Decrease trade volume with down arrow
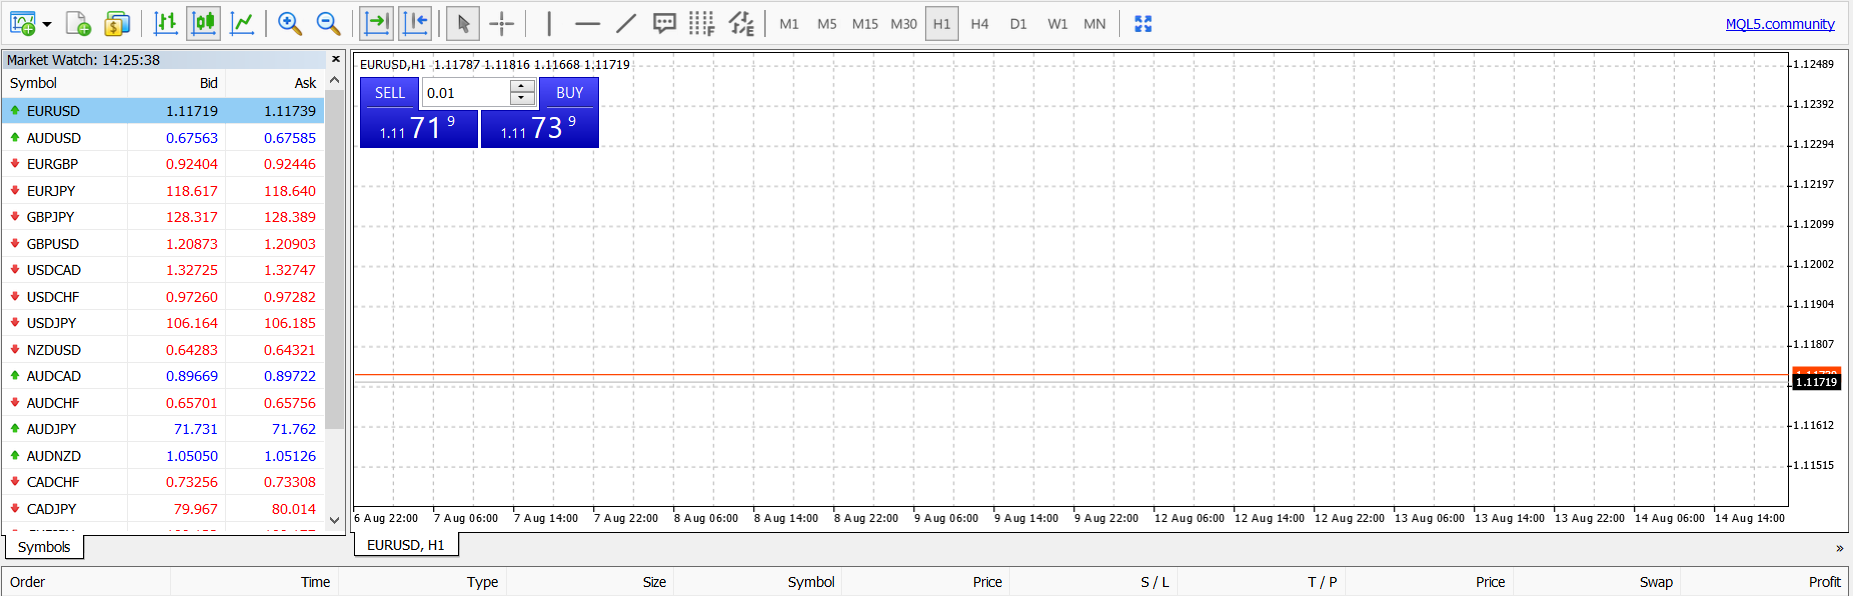Image resolution: width=1853 pixels, height=596 pixels. (x=523, y=99)
